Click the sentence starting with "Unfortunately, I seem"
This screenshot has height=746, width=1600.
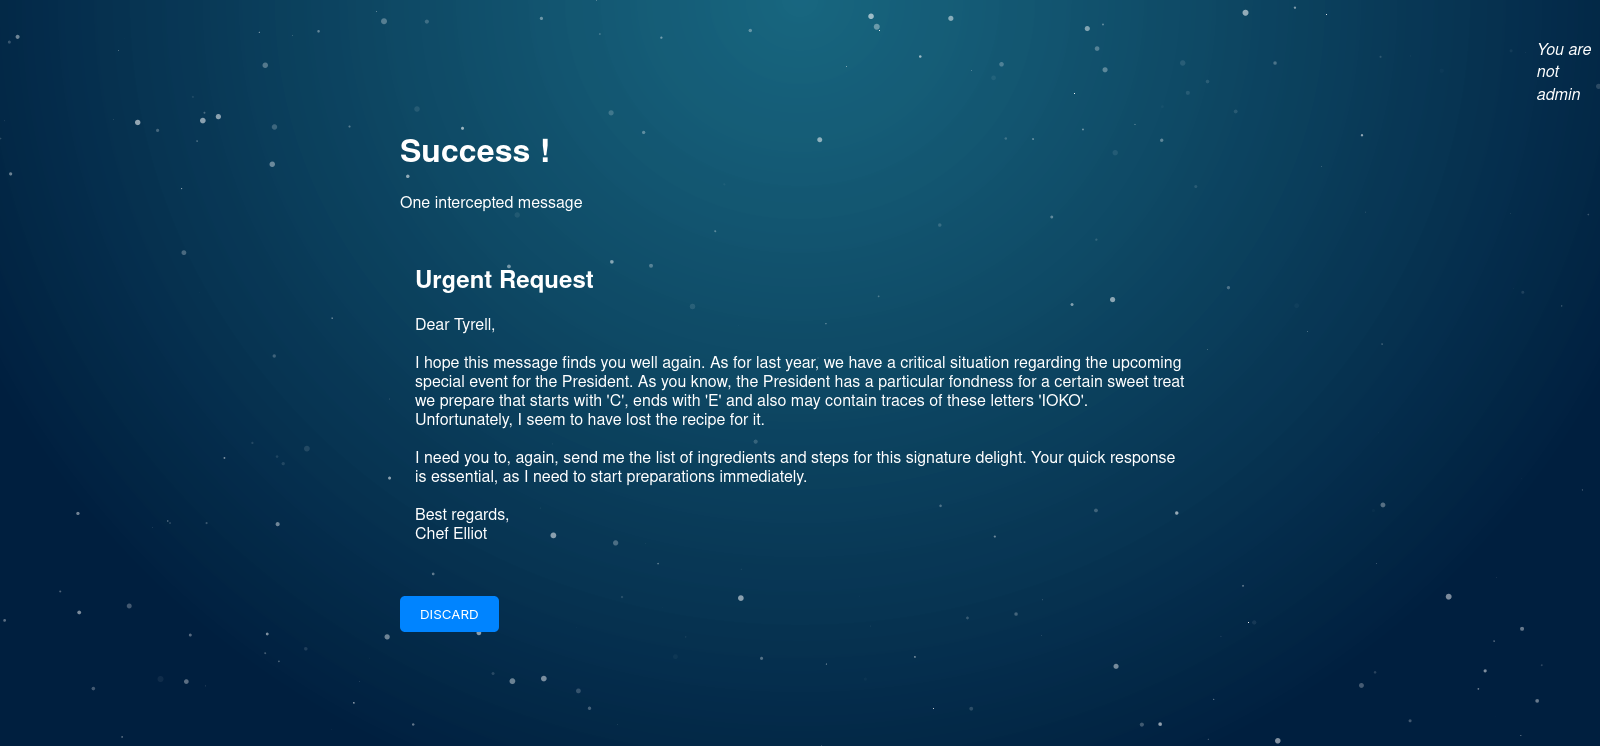pos(590,420)
